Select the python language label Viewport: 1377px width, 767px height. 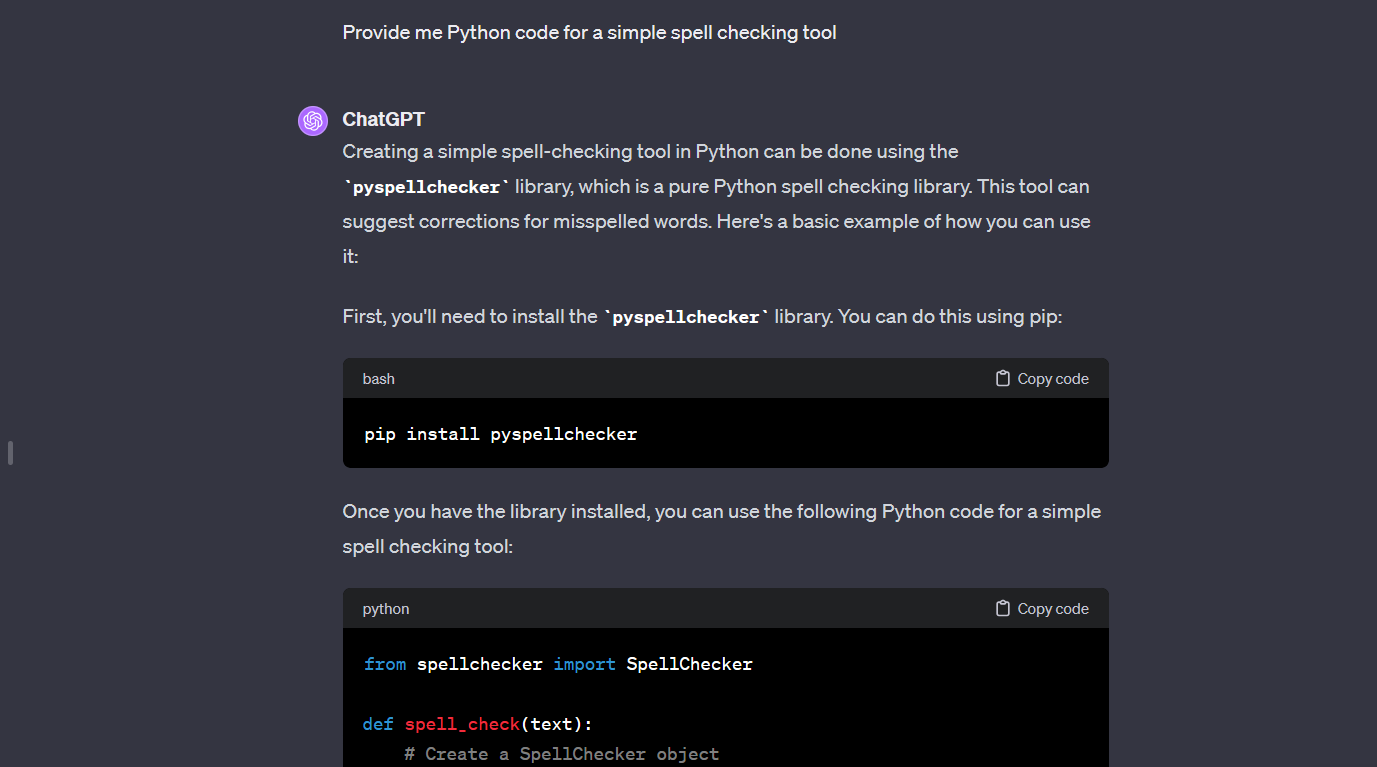pyautogui.click(x=385, y=608)
